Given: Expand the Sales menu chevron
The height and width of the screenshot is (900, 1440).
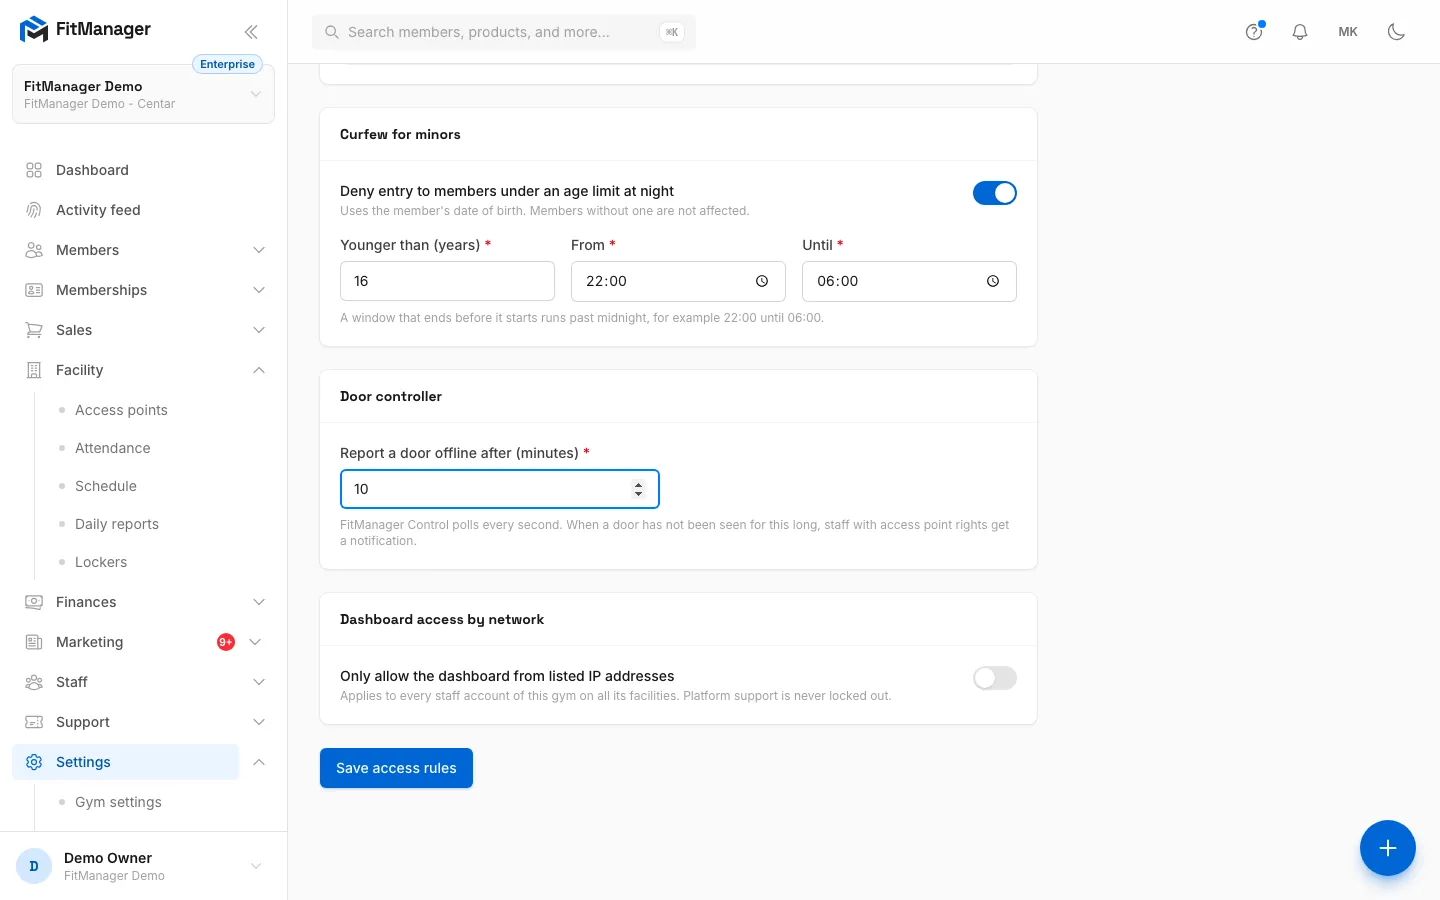Looking at the screenshot, I should (259, 330).
